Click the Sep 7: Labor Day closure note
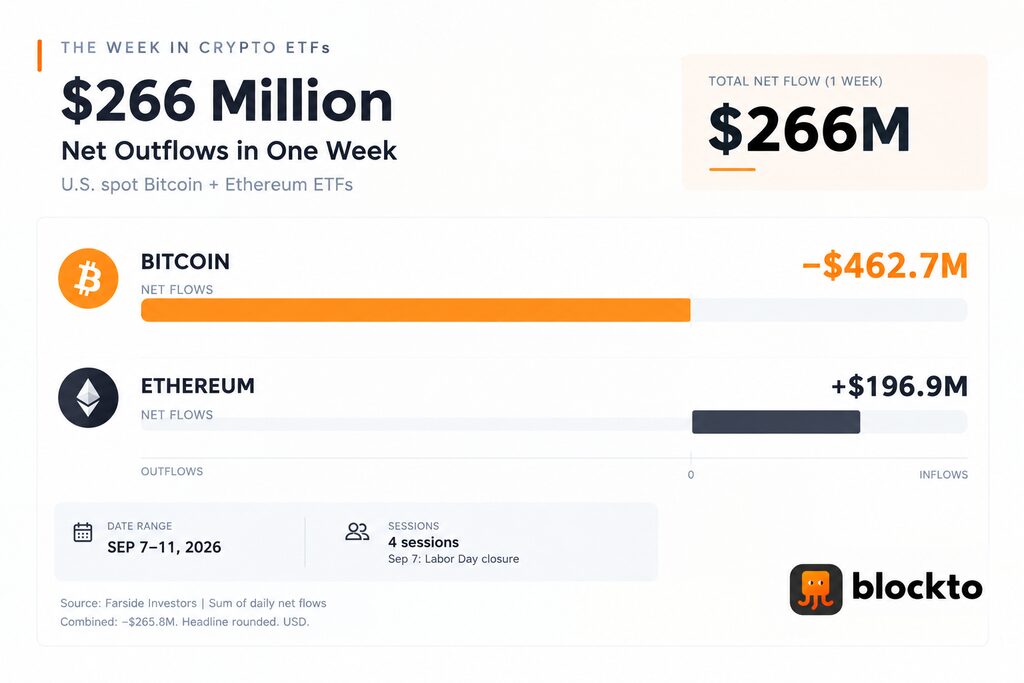This screenshot has width=1024, height=683. pyautogui.click(x=453, y=559)
